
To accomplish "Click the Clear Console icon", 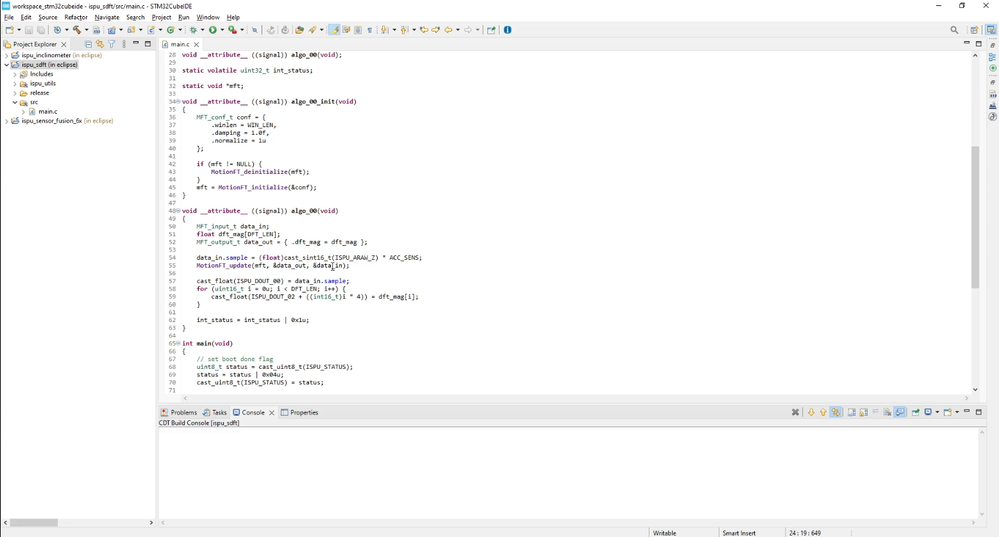I will pos(888,412).
